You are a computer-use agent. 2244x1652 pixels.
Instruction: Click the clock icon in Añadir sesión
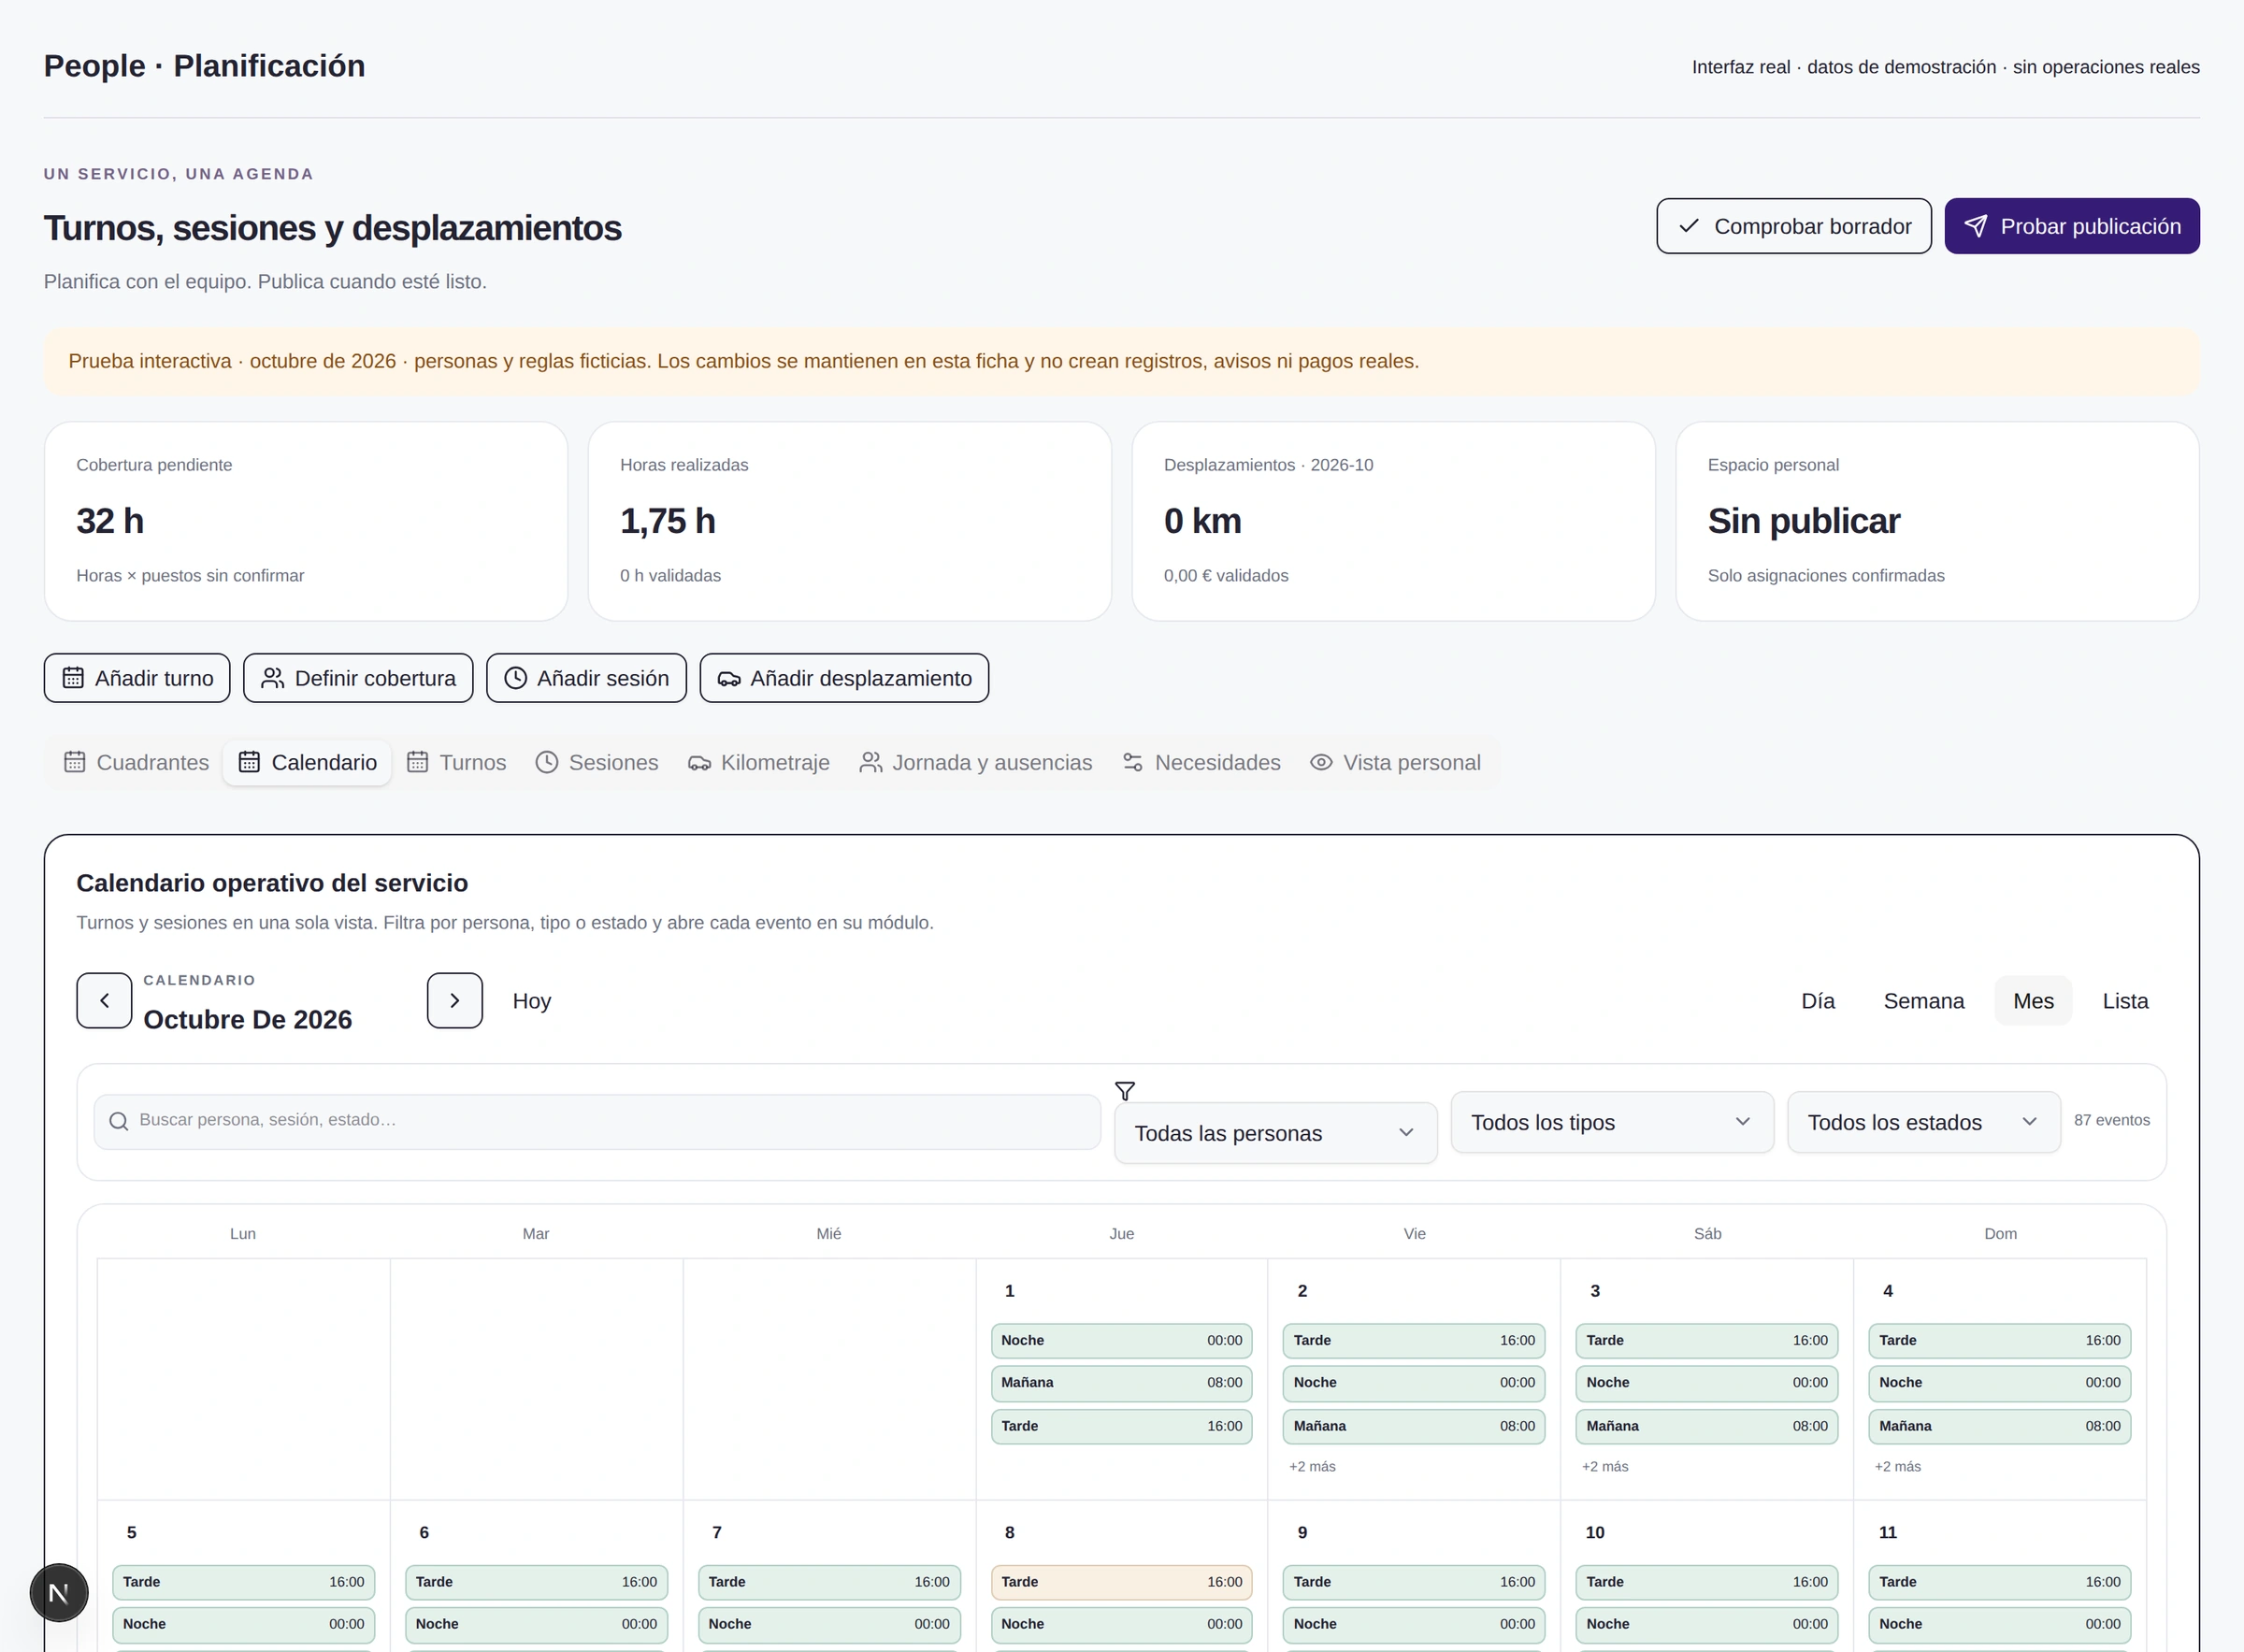[x=515, y=678]
